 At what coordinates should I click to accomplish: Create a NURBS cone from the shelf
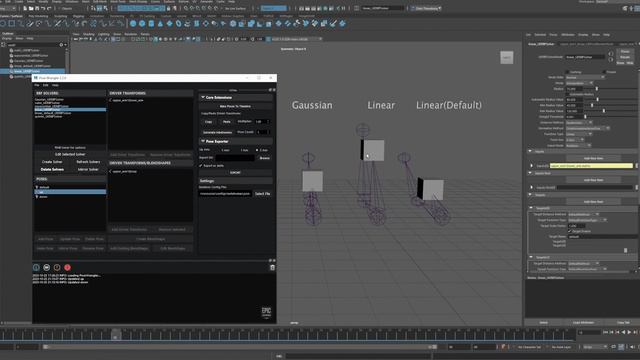(160, 24)
